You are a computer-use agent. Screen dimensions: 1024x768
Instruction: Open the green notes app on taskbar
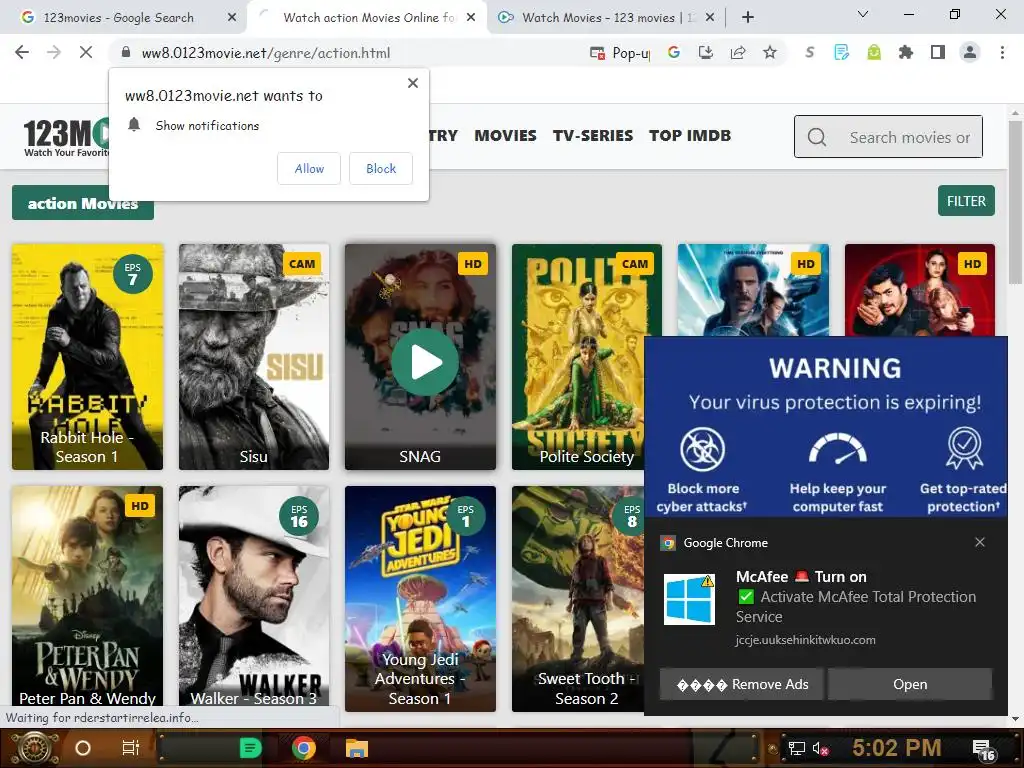[x=250, y=748]
